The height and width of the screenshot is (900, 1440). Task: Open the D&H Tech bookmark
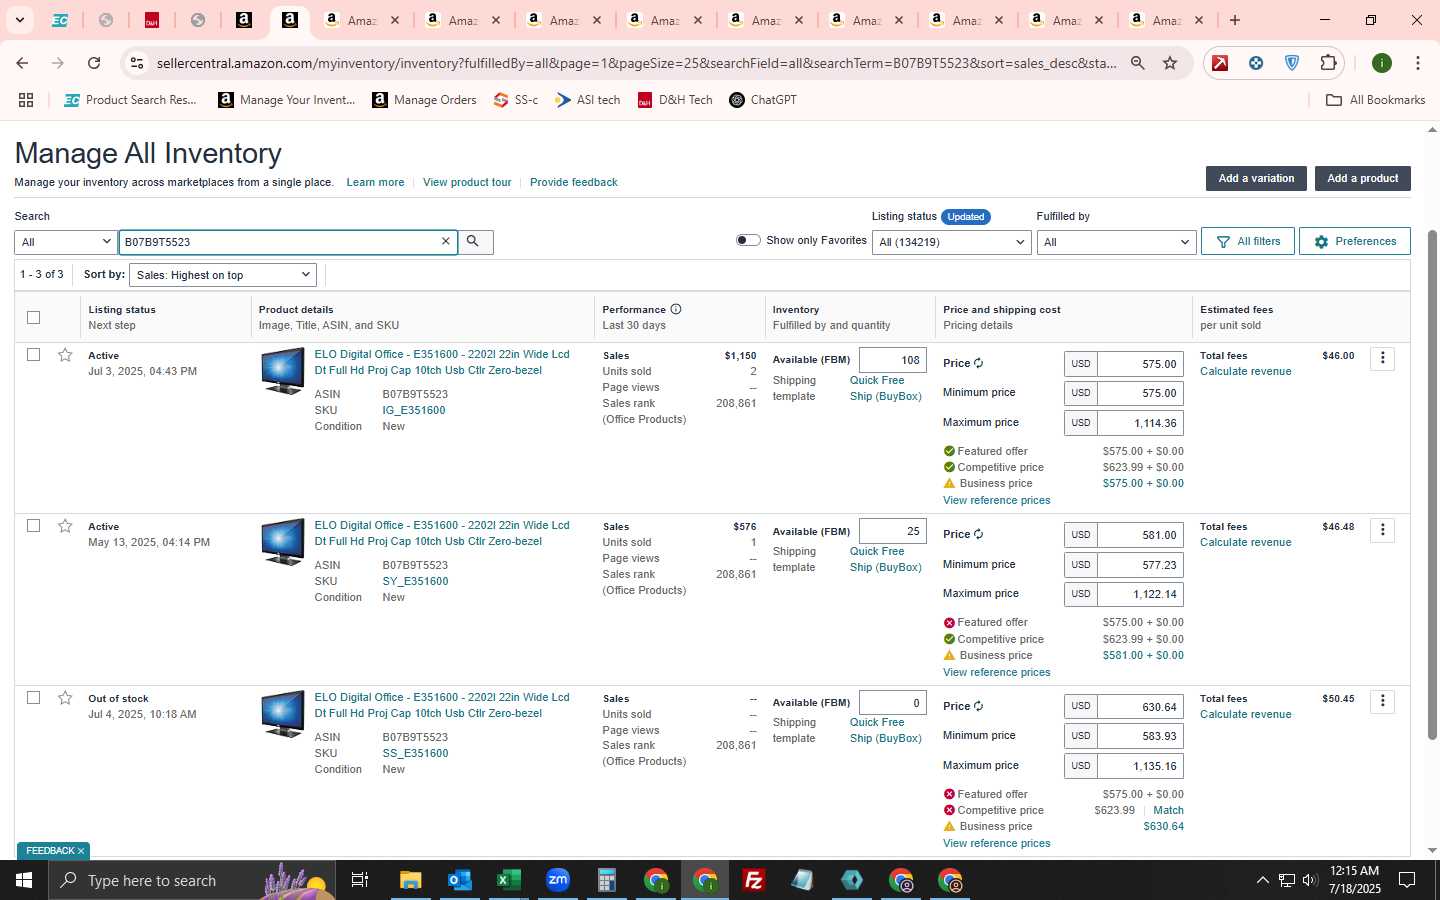coord(675,100)
